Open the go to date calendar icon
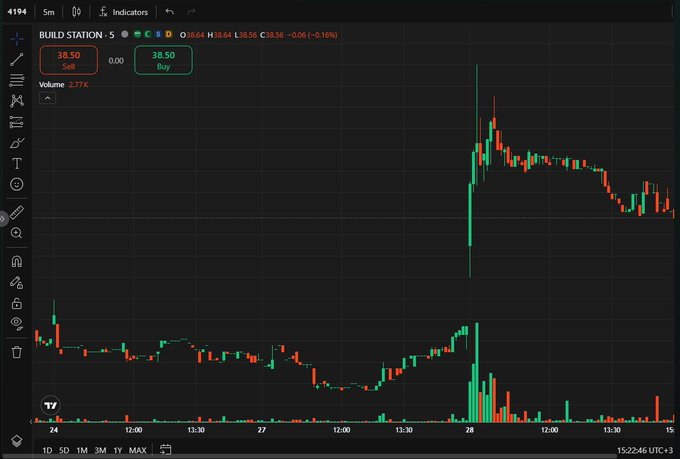Screen dimensions: 680x459 pyautogui.click(x=165, y=449)
